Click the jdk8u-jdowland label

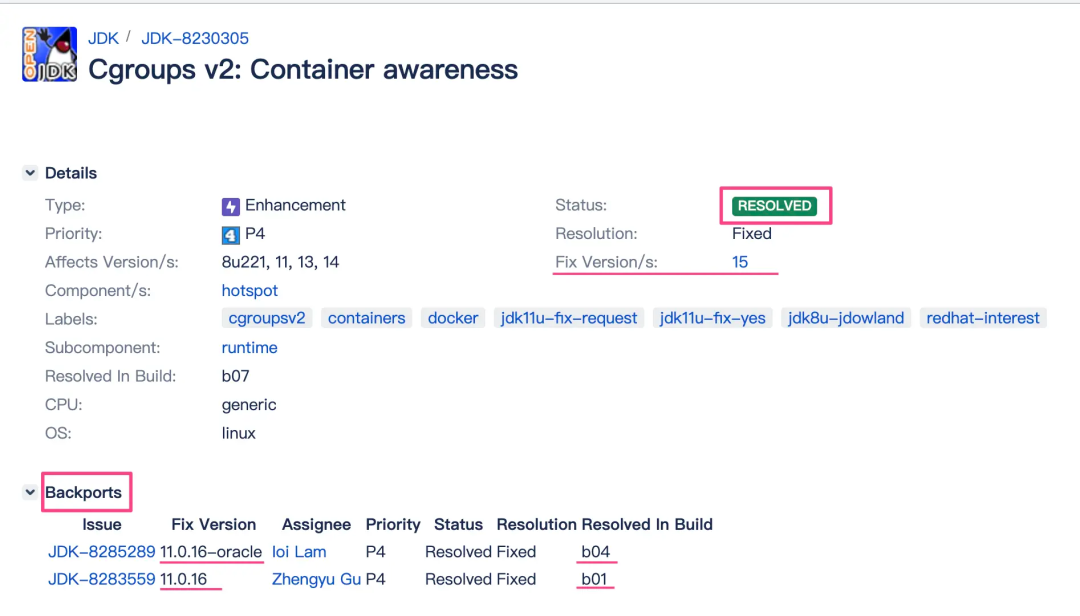click(846, 318)
